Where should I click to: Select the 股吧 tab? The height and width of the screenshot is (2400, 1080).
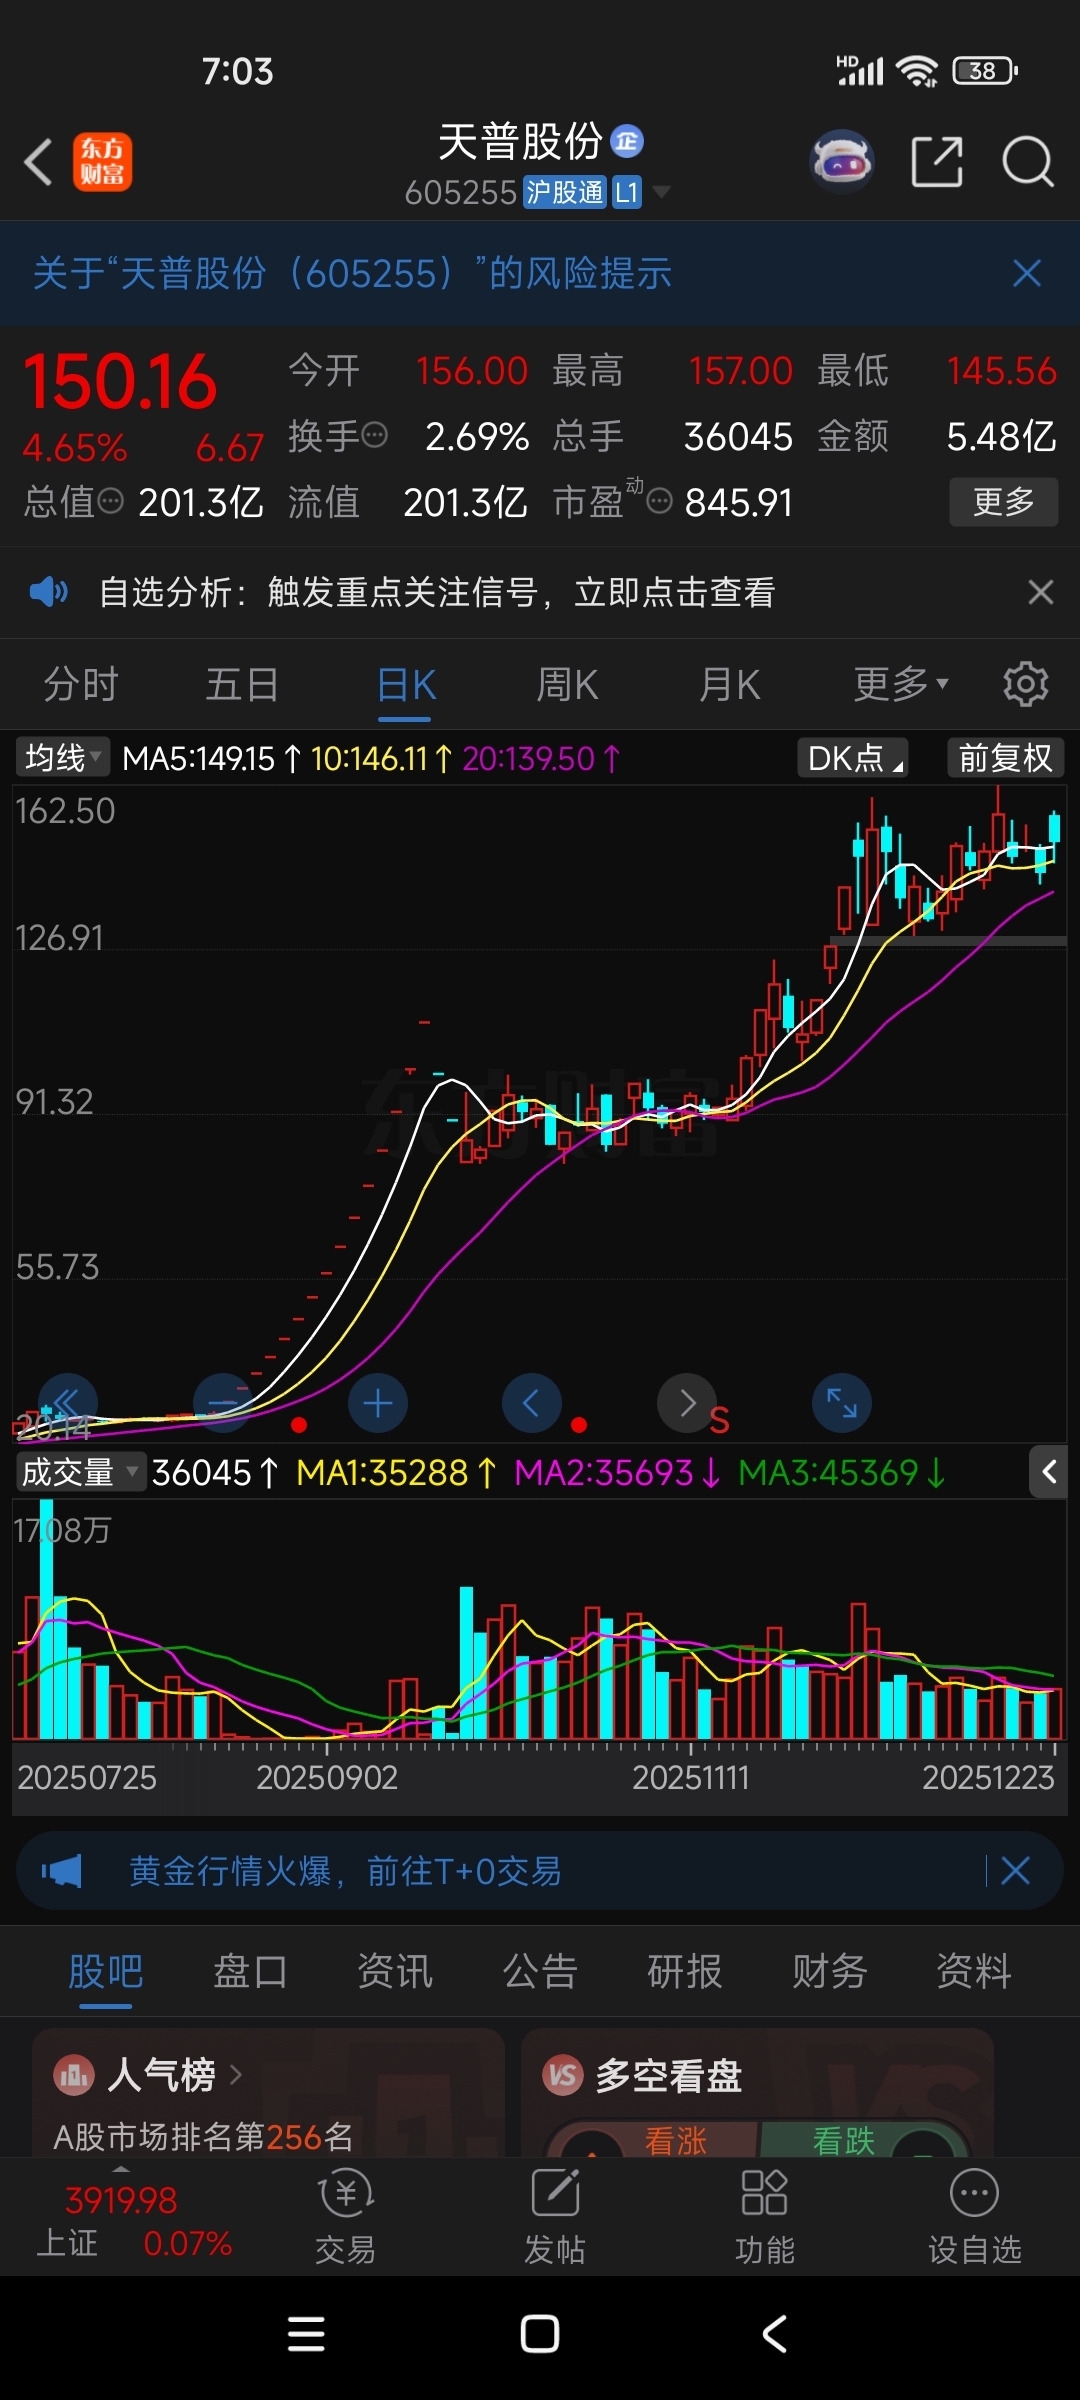(x=105, y=1971)
